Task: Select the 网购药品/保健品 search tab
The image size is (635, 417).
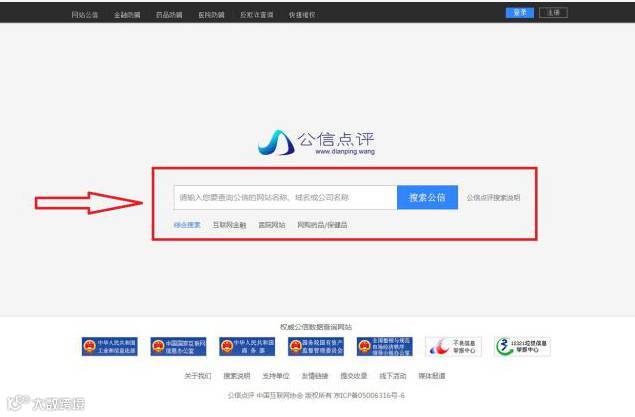Action: pos(322,225)
